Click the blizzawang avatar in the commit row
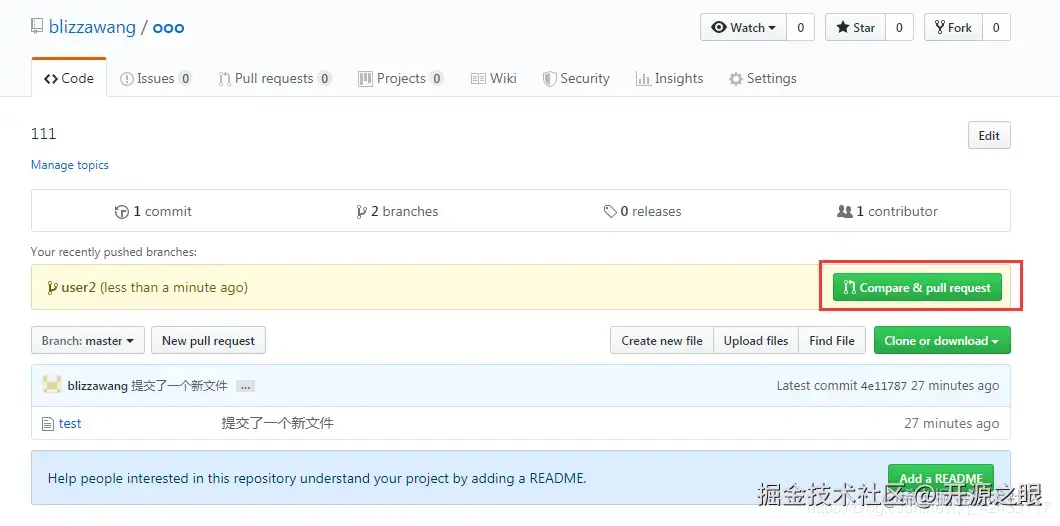This screenshot has height=526, width=1060. 52,385
